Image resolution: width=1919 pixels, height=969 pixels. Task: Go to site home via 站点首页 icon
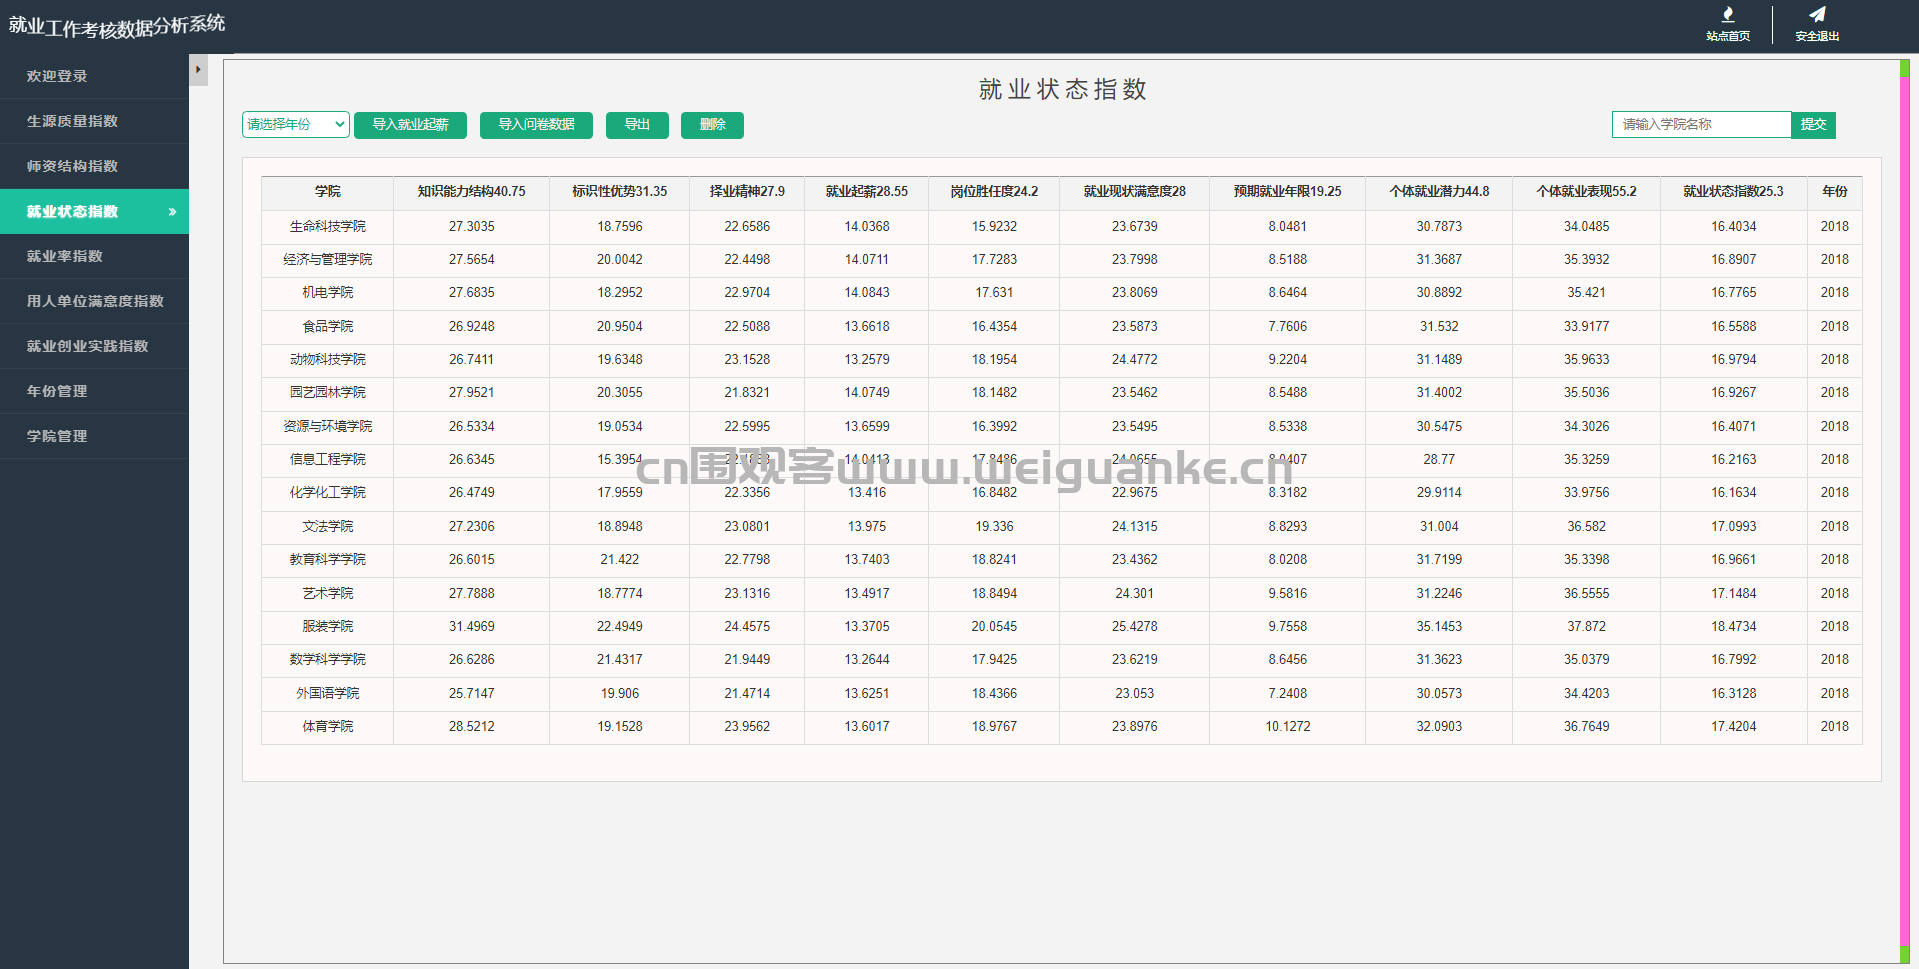point(1727,24)
